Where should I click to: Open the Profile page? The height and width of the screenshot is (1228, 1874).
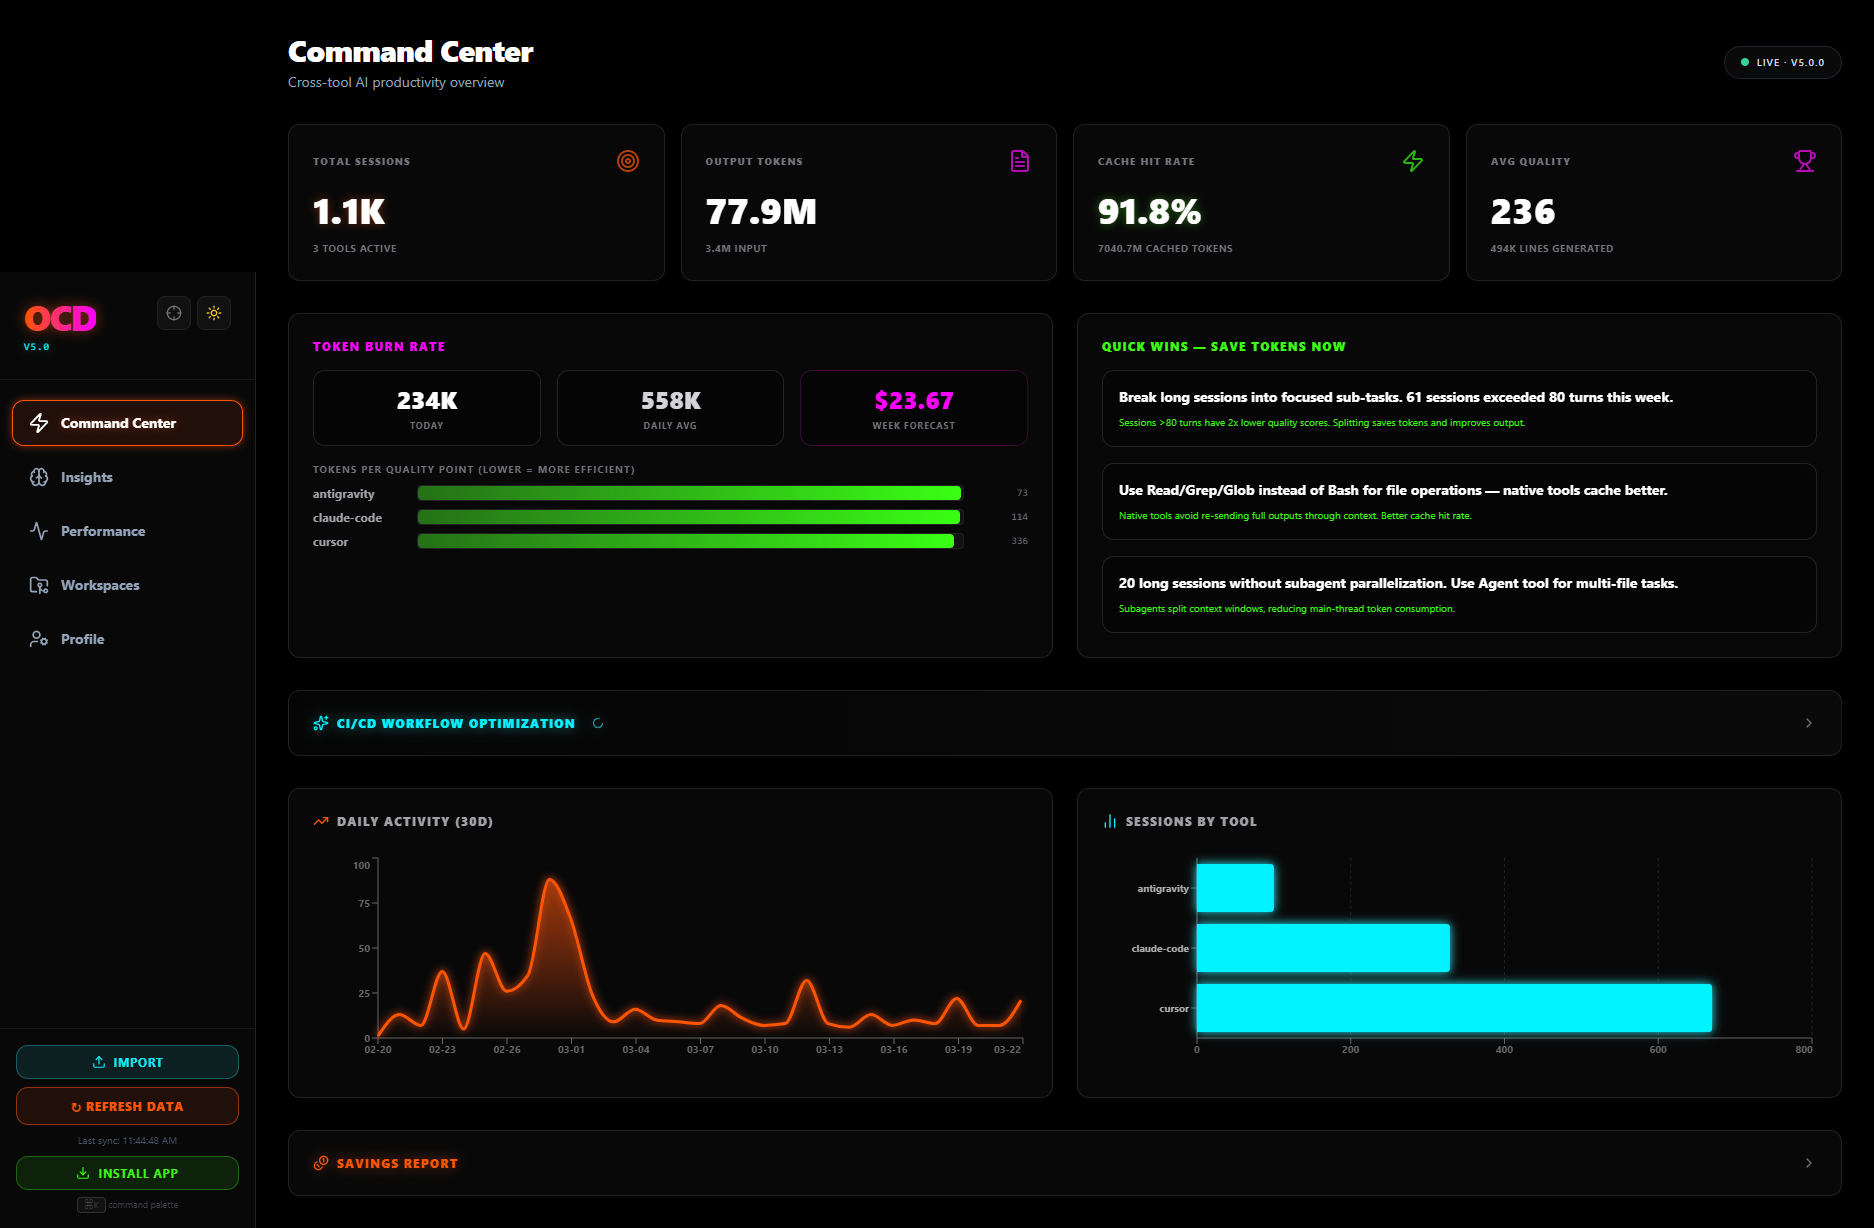point(127,639)
